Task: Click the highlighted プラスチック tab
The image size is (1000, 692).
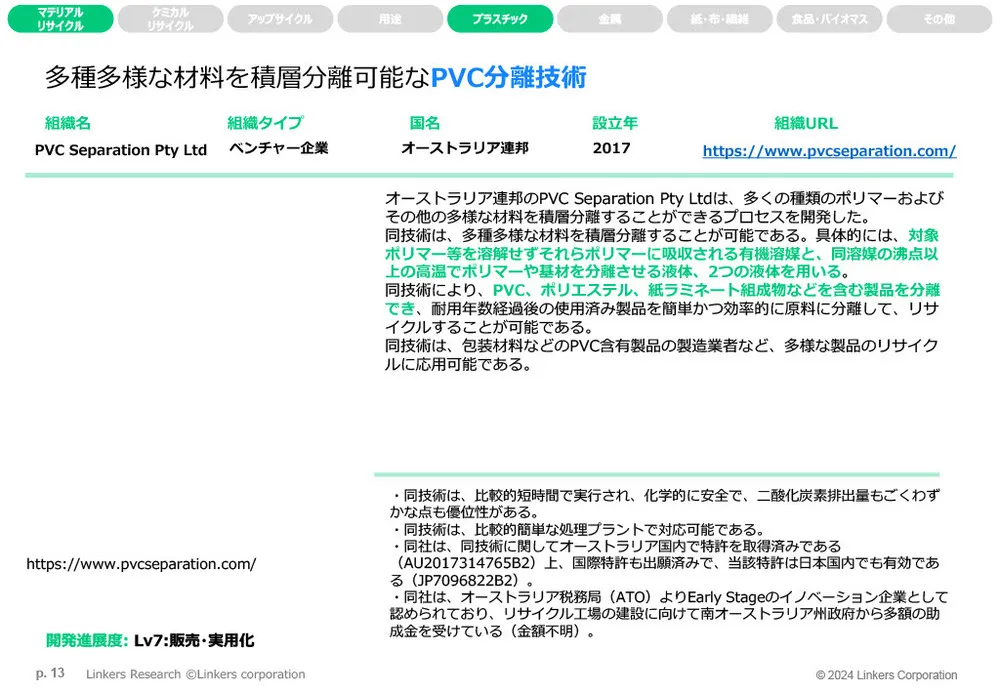Action: 500,17
